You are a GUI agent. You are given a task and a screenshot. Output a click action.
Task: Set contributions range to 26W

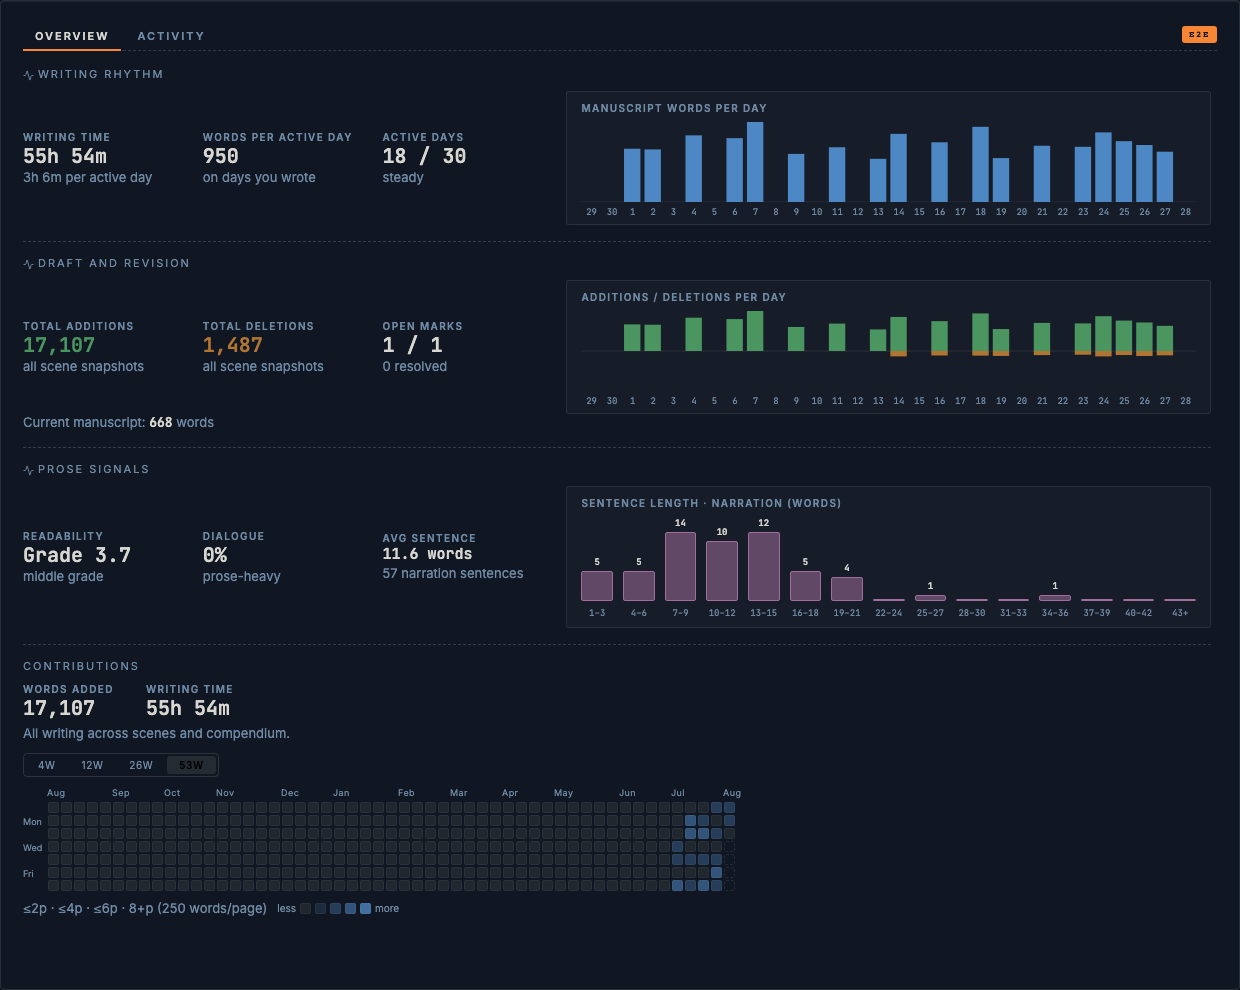click(141, 765)
